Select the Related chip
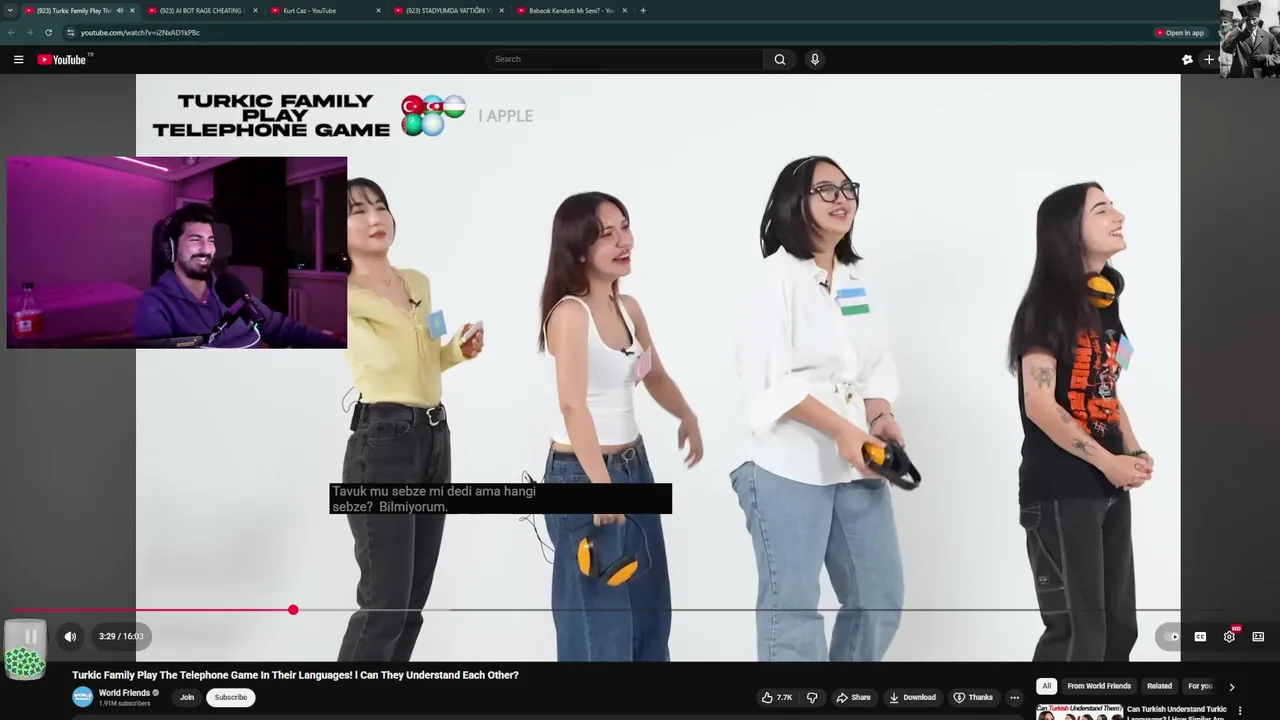 click(x=1159, y=686)
